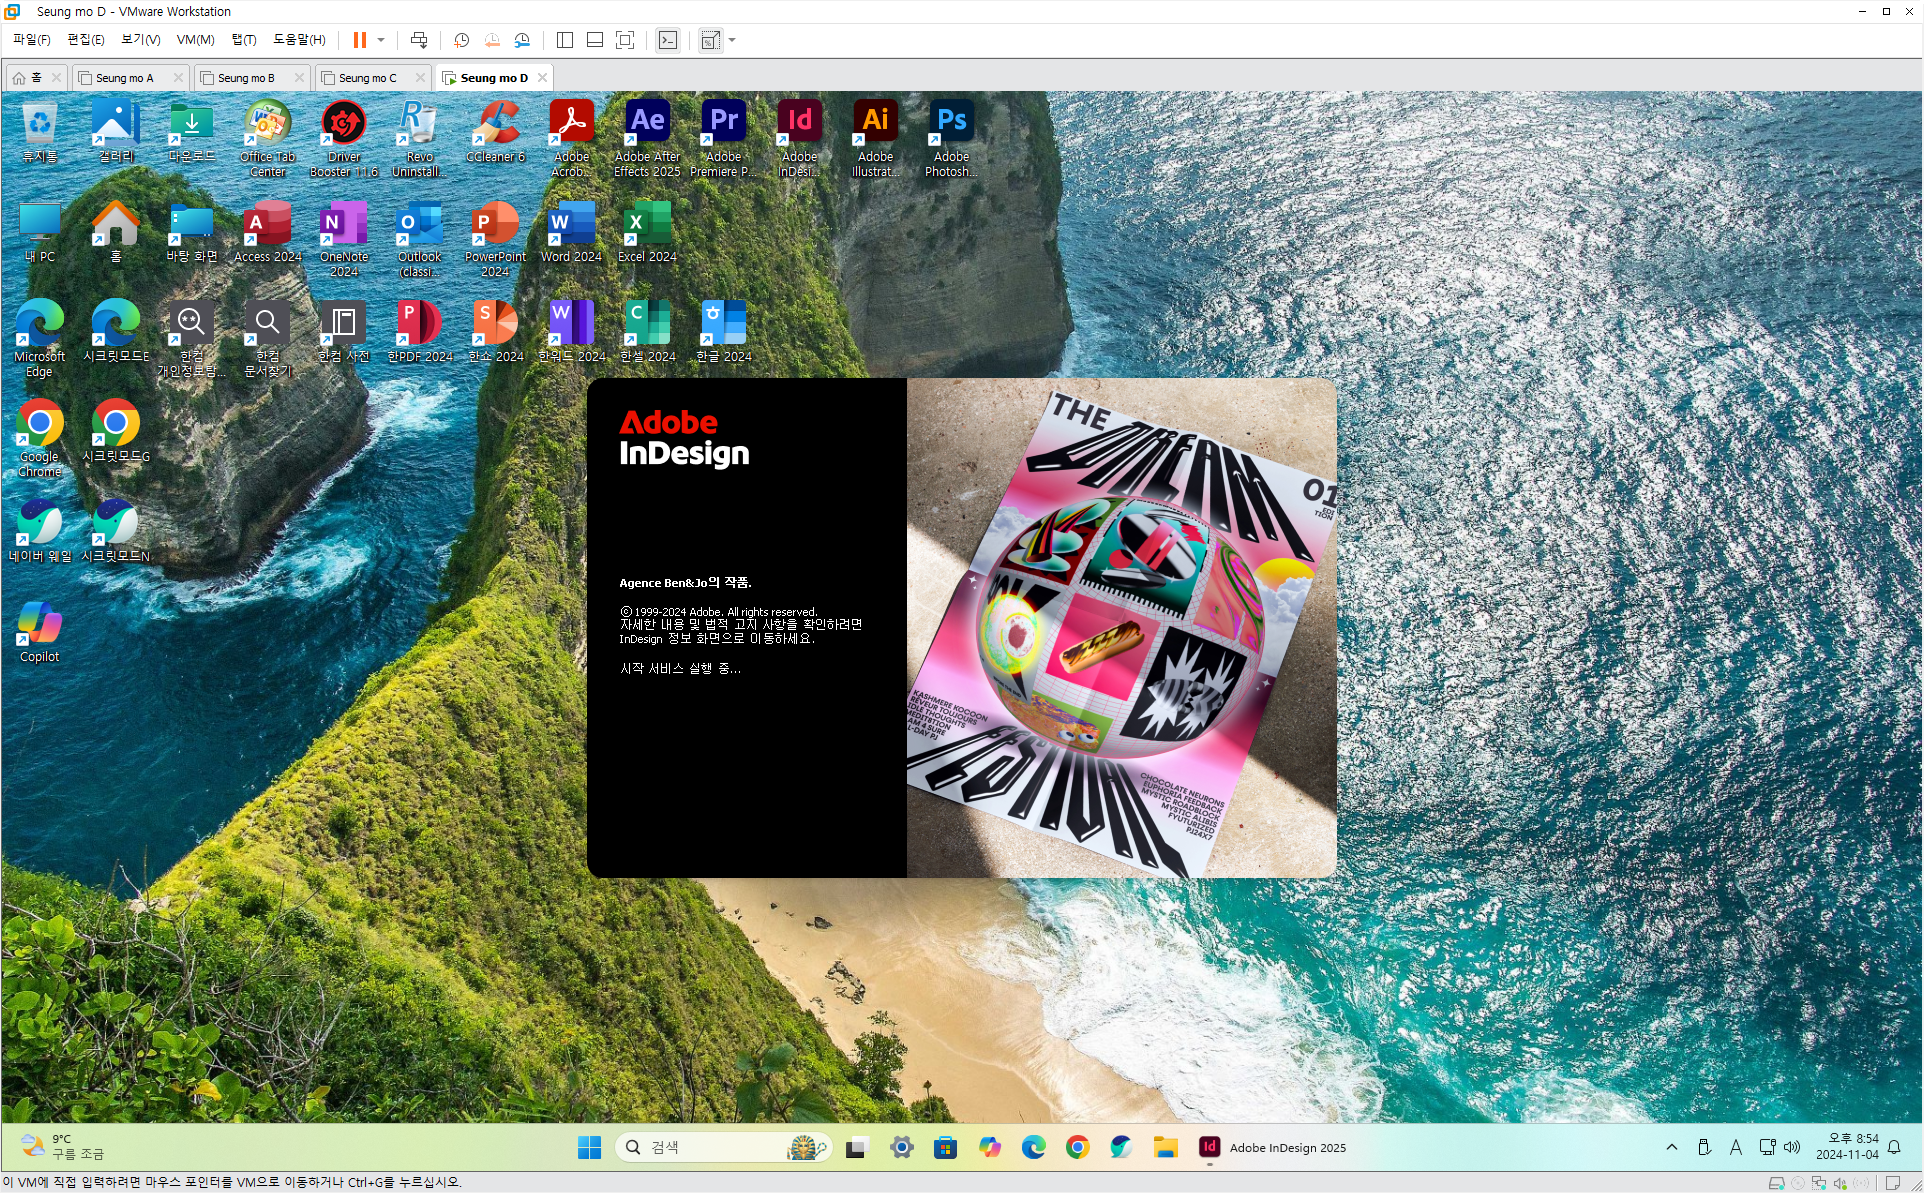Open the snapshot manager wrench icon
The image size is (1924, 1193).
522,40
